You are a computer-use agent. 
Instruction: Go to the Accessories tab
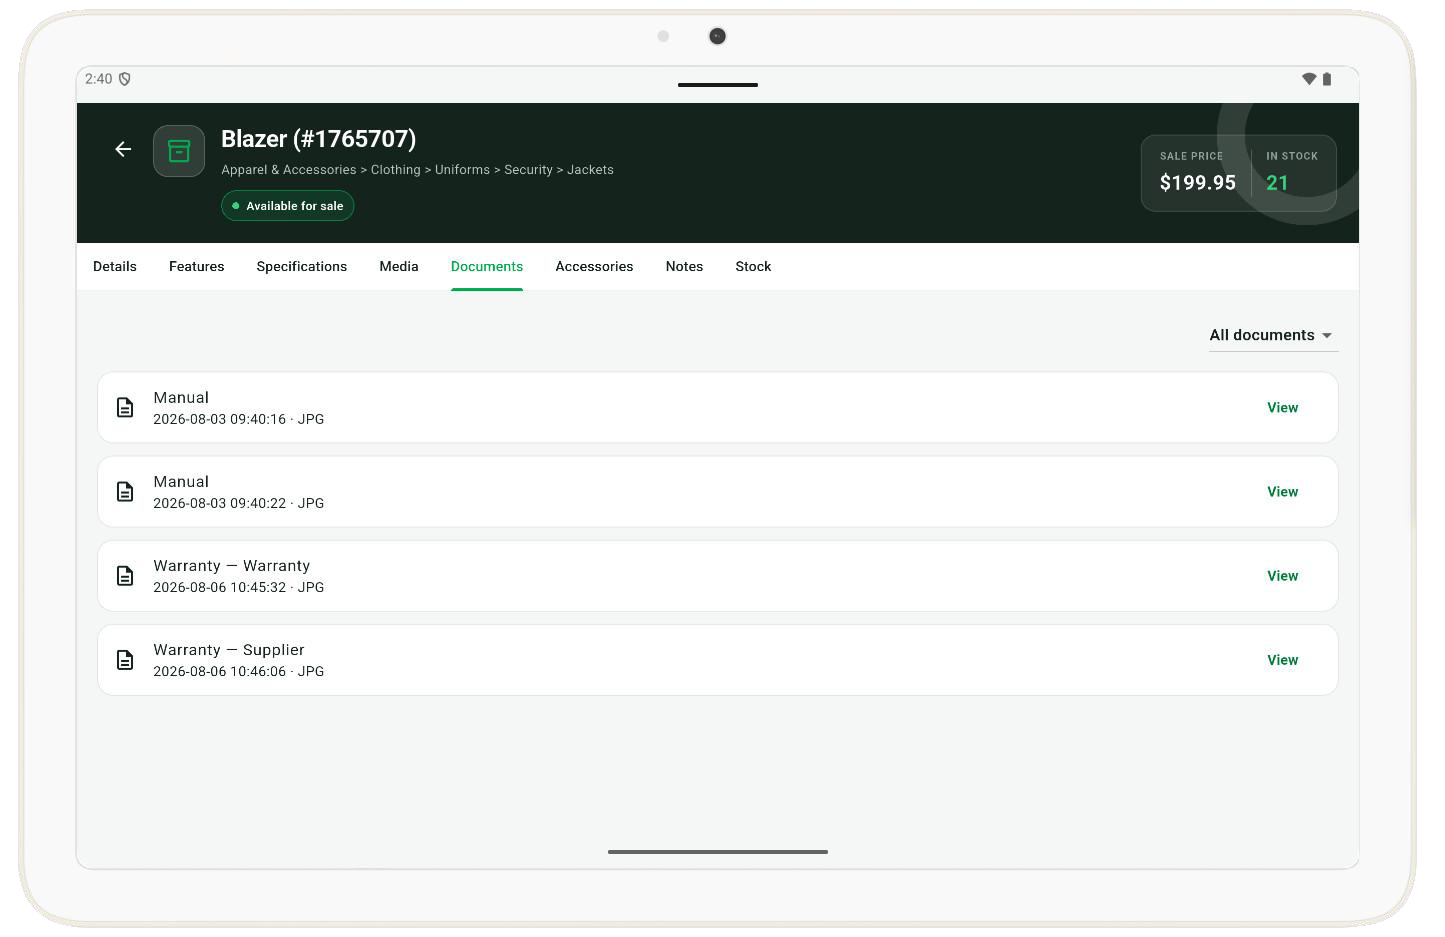594,266
